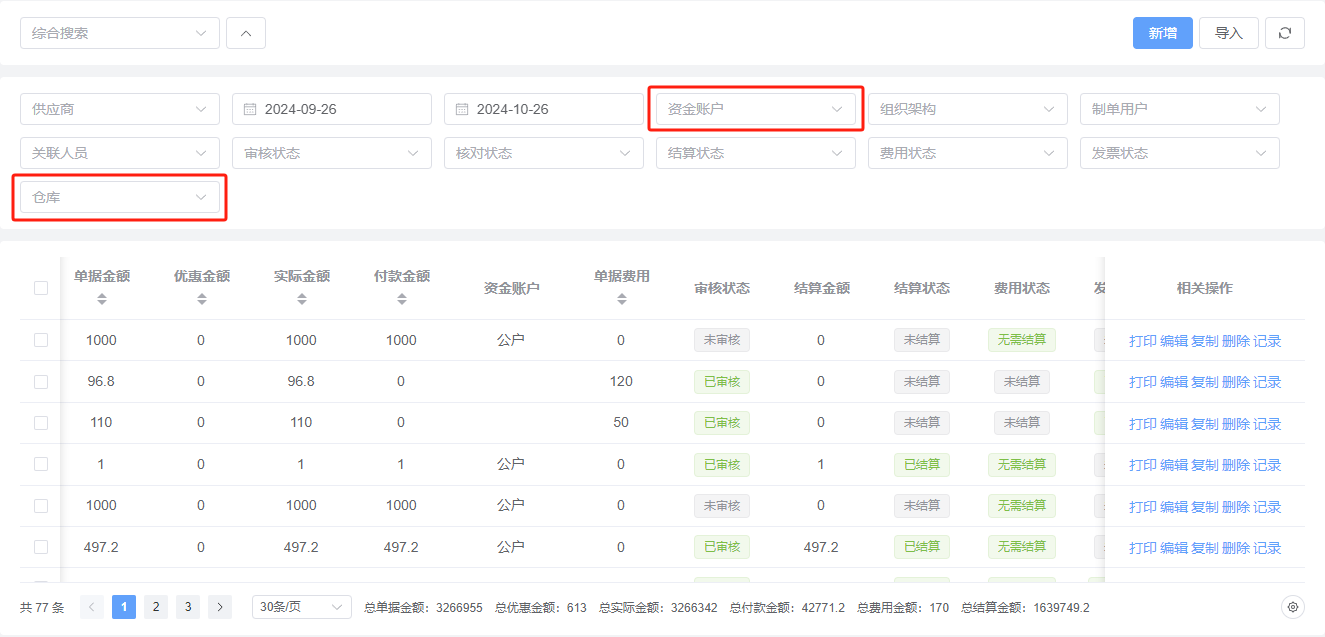Jump to page 3

tap(188, 607)
